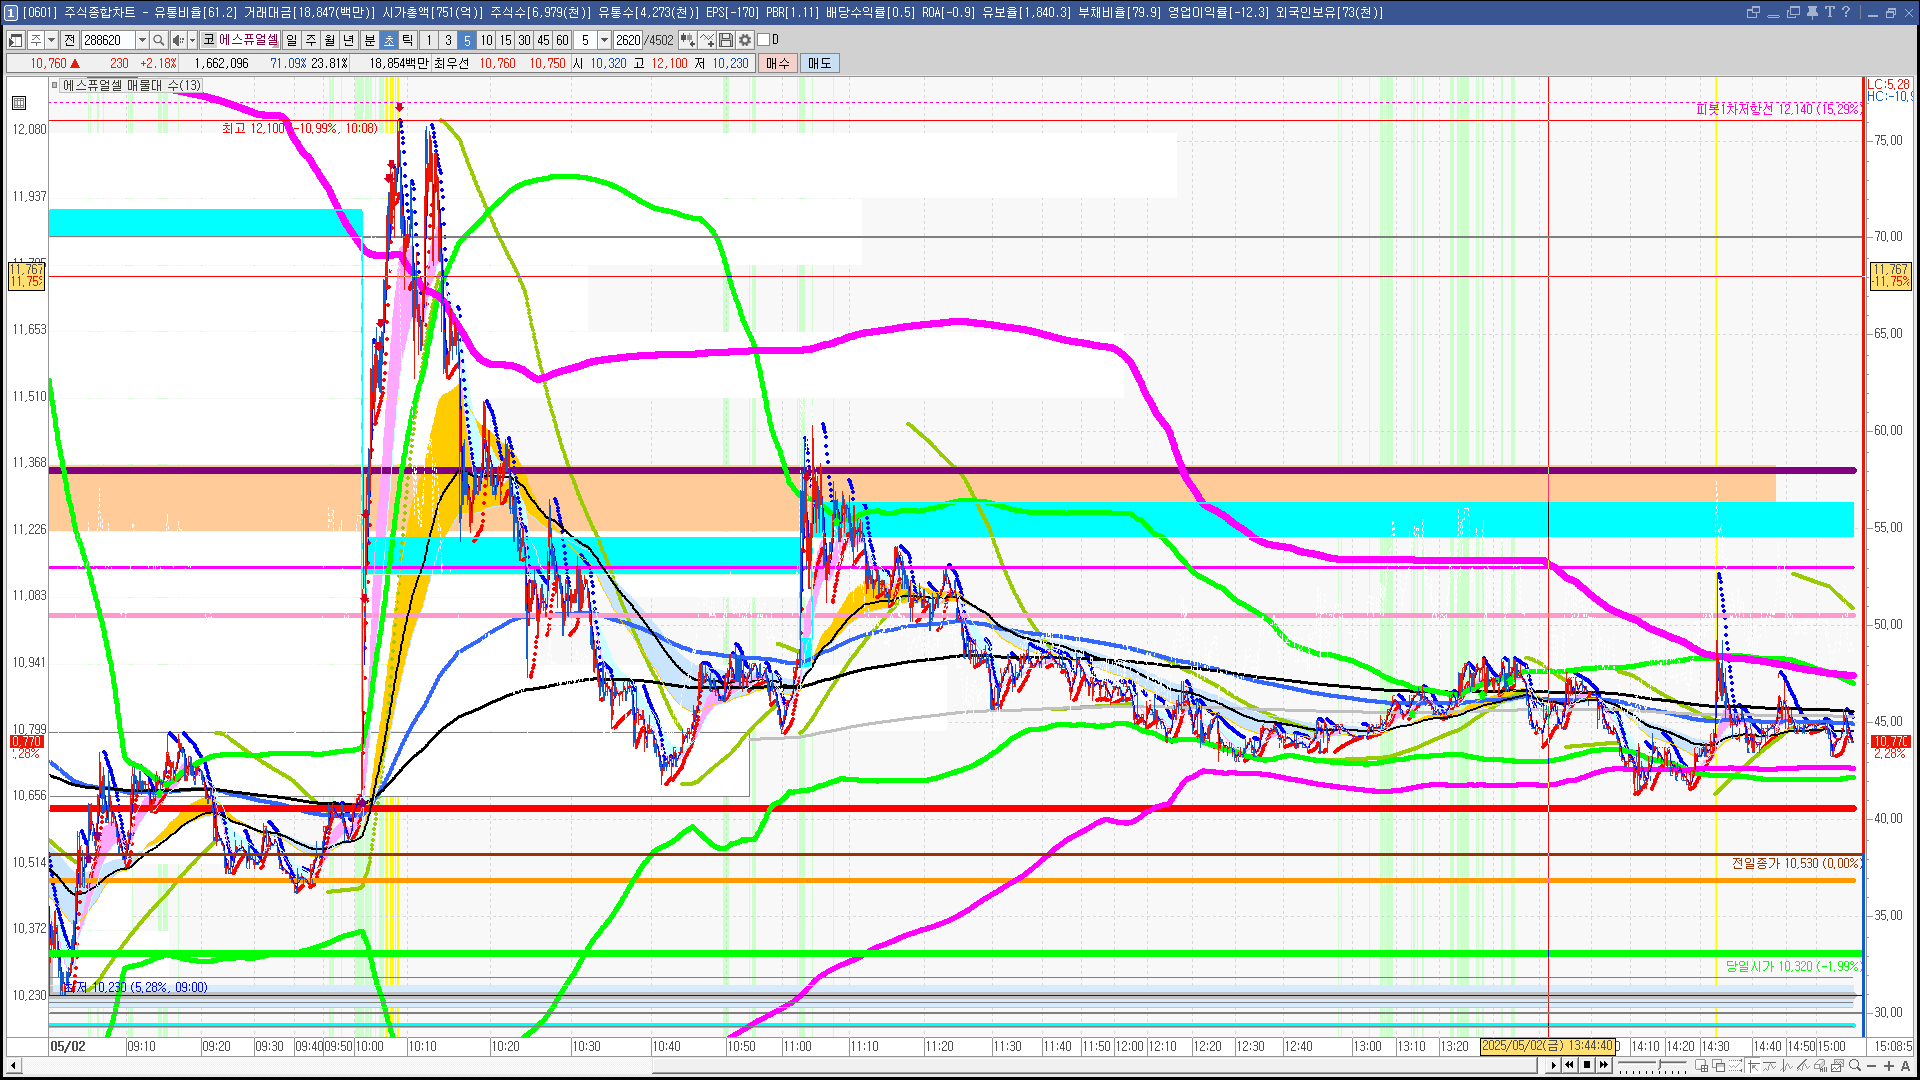
Task: Open the 주 type dropdown arrow
Action: pyautogui.click(x=51, y=40)
